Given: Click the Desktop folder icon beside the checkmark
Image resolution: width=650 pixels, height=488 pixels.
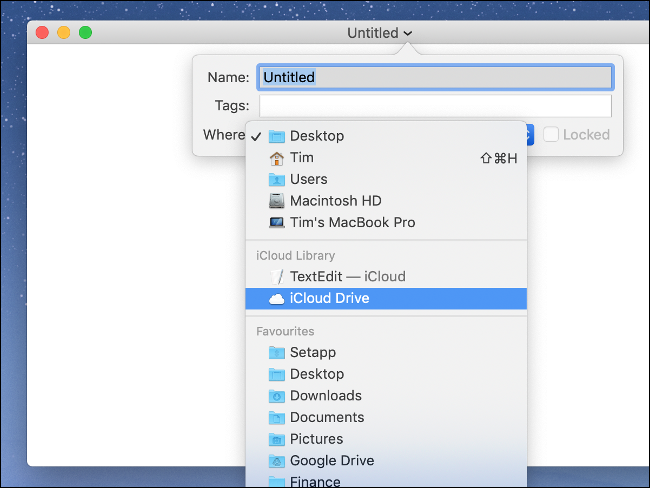Looking at the screenshot, I should click(276, 136).
